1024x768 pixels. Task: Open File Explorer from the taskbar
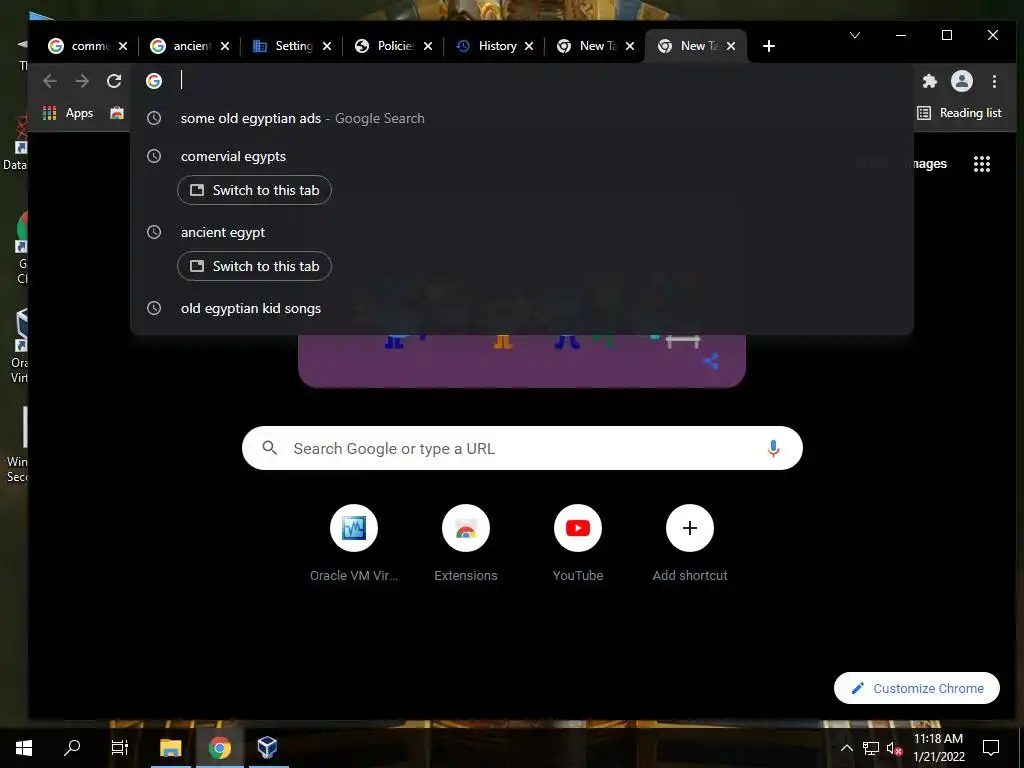click(170, 747)
